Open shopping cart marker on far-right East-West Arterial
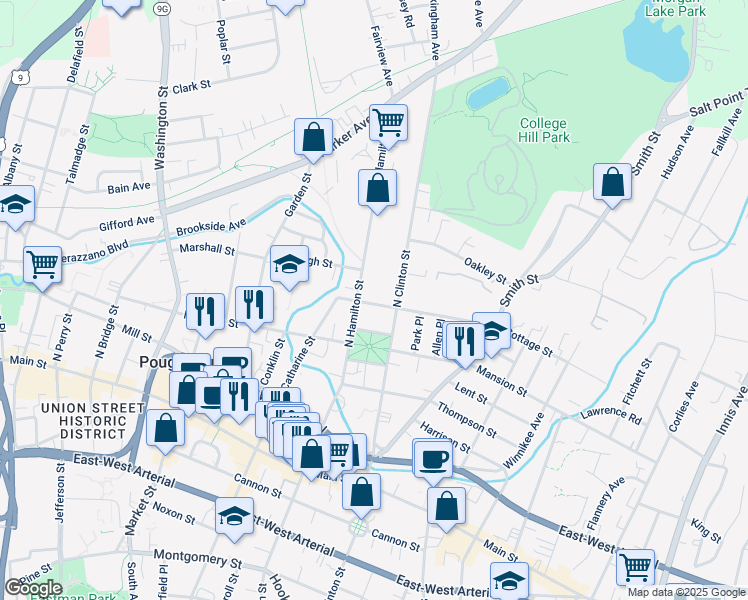748x600 pixels. point(635,568)
